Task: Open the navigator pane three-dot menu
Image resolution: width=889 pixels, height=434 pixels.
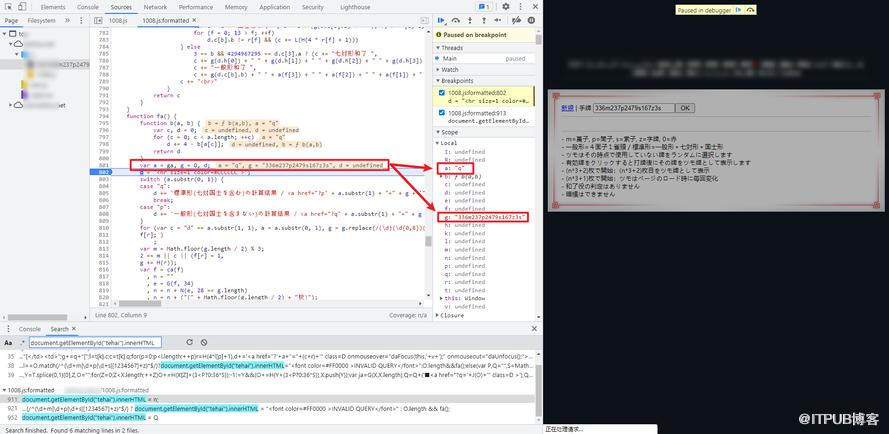Action: (81, 20)
